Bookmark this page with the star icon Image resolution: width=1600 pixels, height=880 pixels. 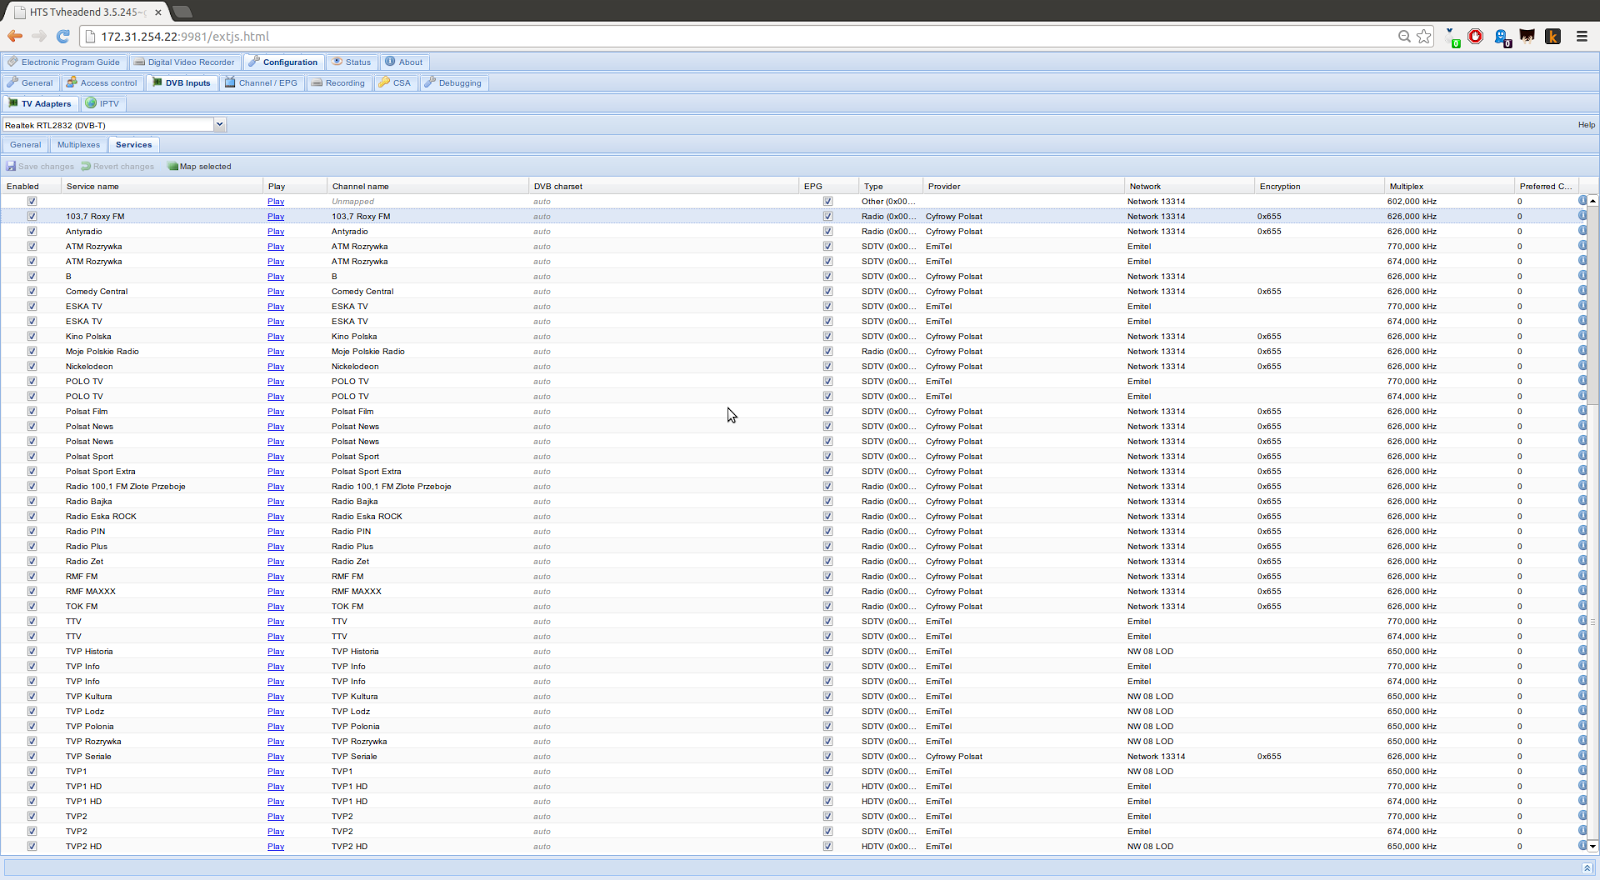(1424, 36)
